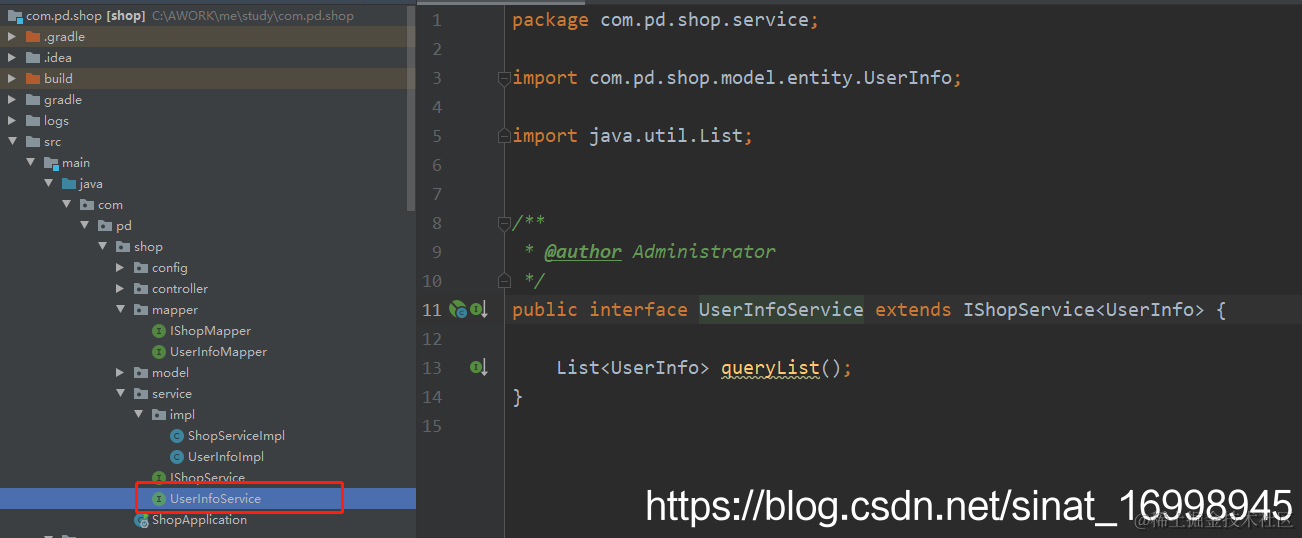1302x538 pixels.
Task: Expand the logs folder arrow
Action: pos(12,121)
